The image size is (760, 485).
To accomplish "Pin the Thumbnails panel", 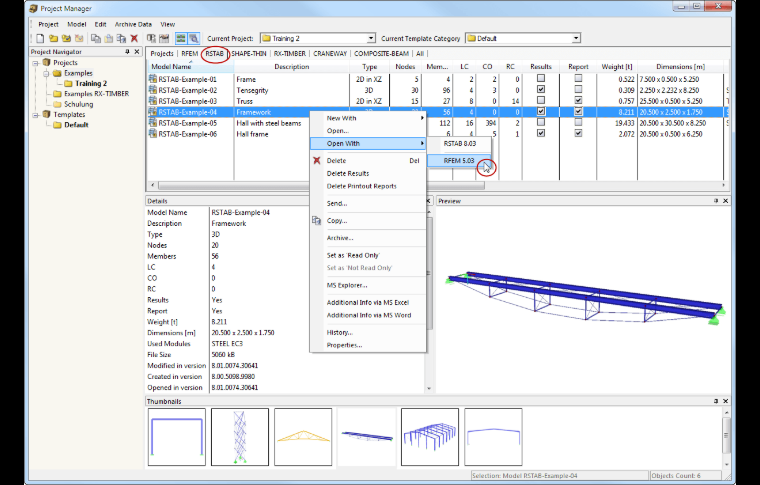I will click(716, 401).
